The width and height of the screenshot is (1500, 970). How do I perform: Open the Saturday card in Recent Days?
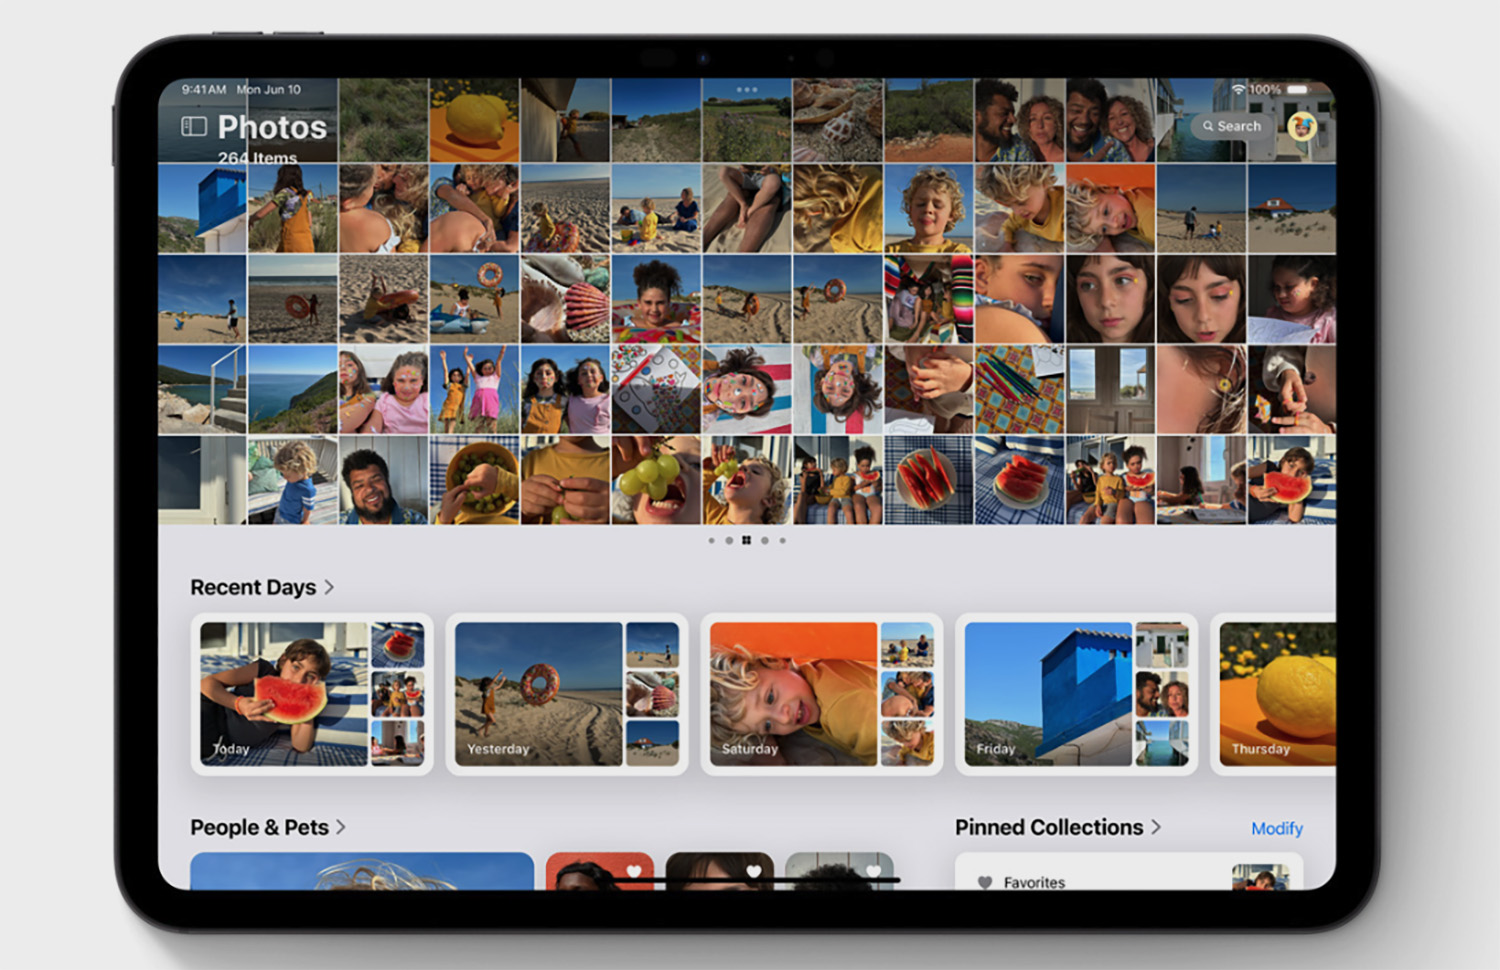pos(822,694)
